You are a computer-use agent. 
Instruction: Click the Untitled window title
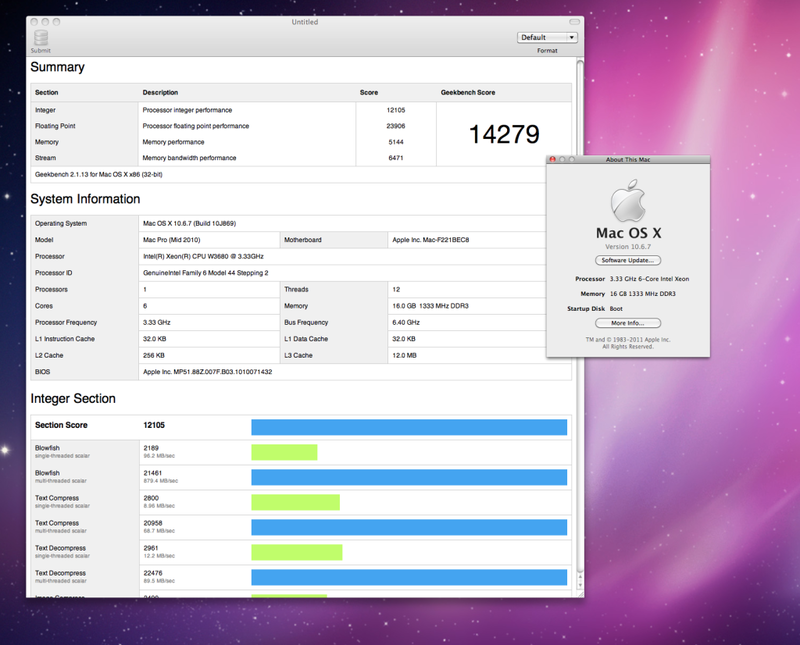305,22
